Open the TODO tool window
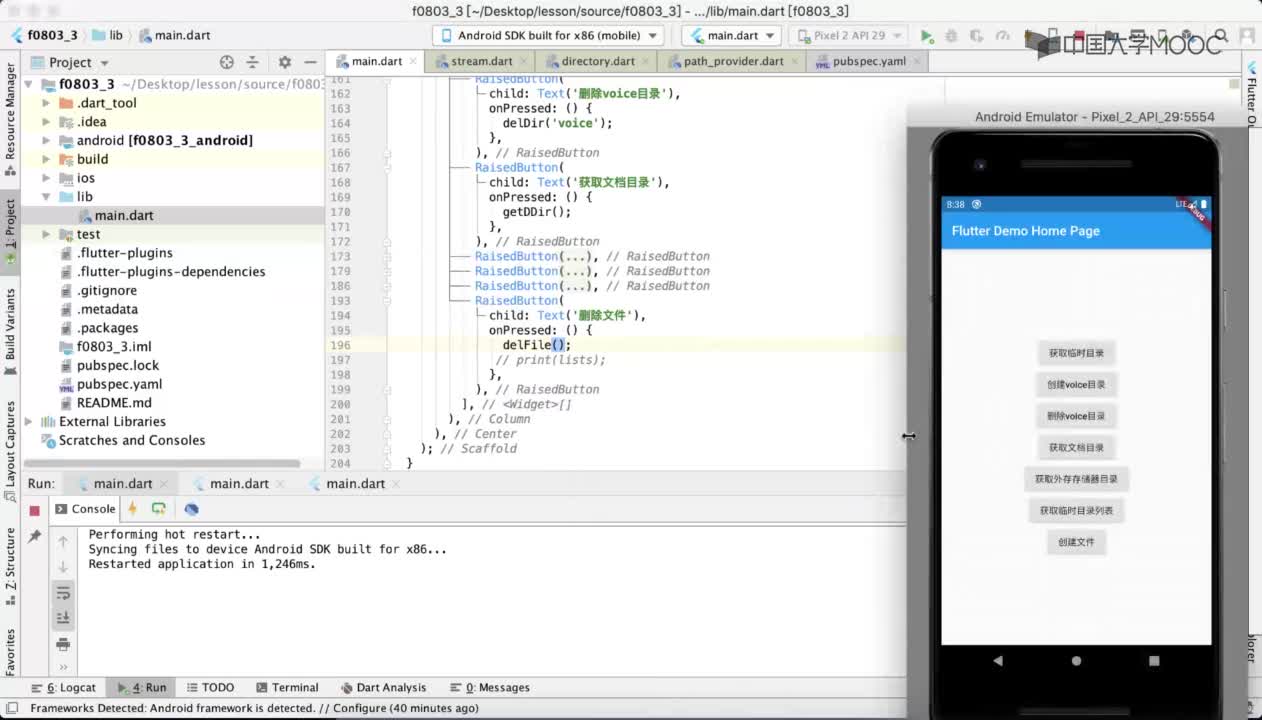The width and height of the screenshot is (1262, 720). (x=210, y=688)
